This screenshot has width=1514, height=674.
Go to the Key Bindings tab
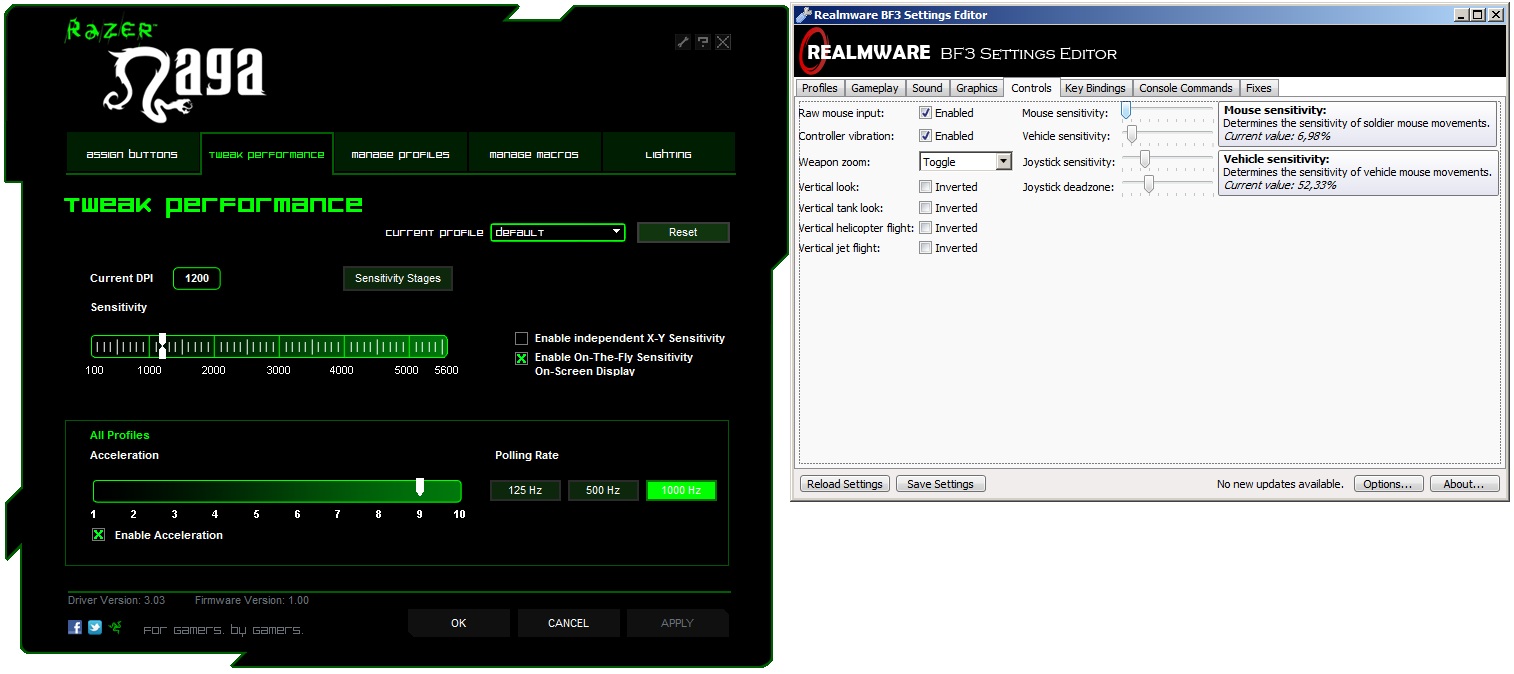point(1095,88)
